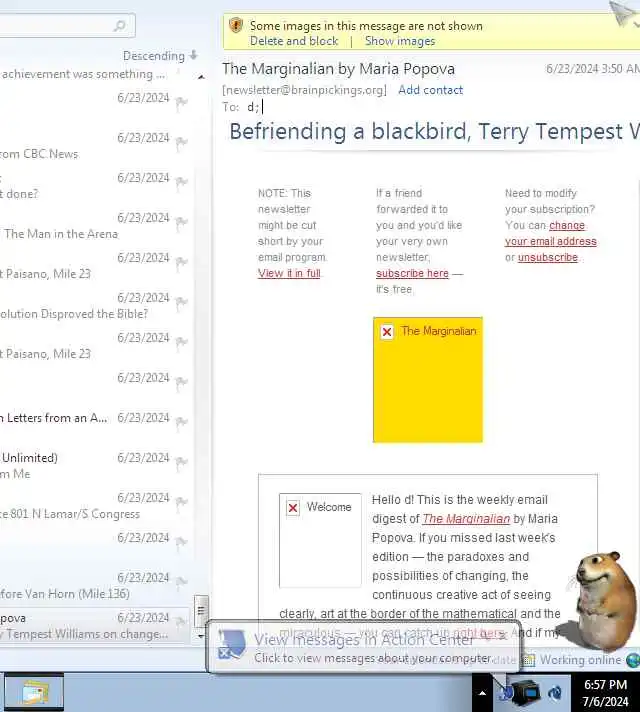
Task: Click message list scrollbar up arrow
Action: click(201, 77)
